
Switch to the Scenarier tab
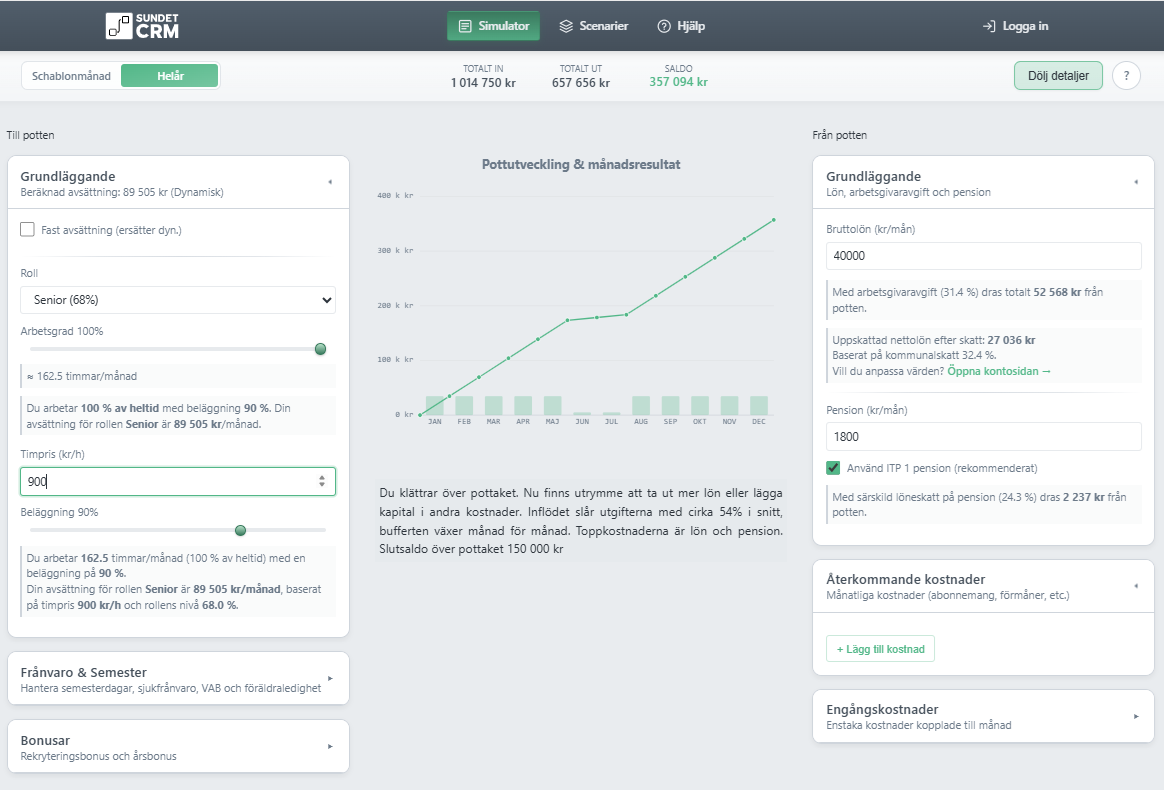coord(594,26)
